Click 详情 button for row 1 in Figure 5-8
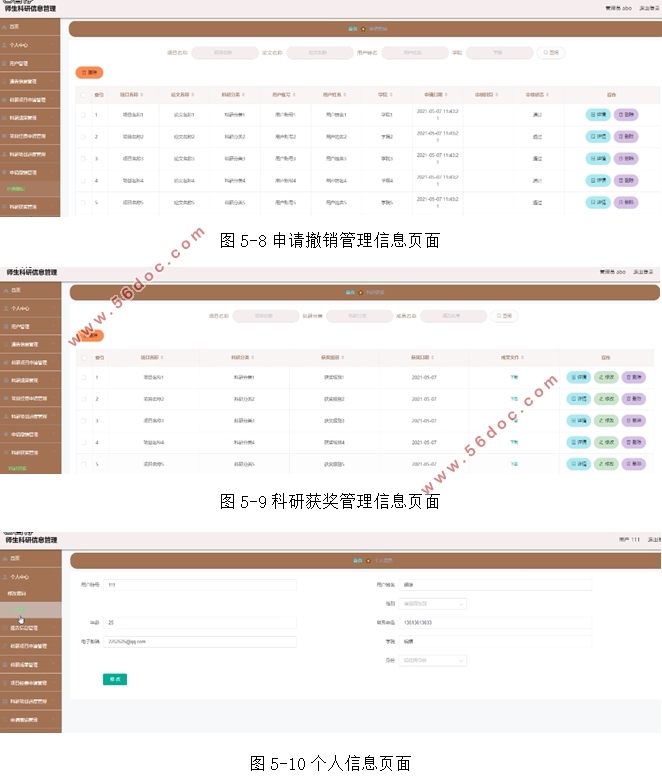 tap(598, 115)
